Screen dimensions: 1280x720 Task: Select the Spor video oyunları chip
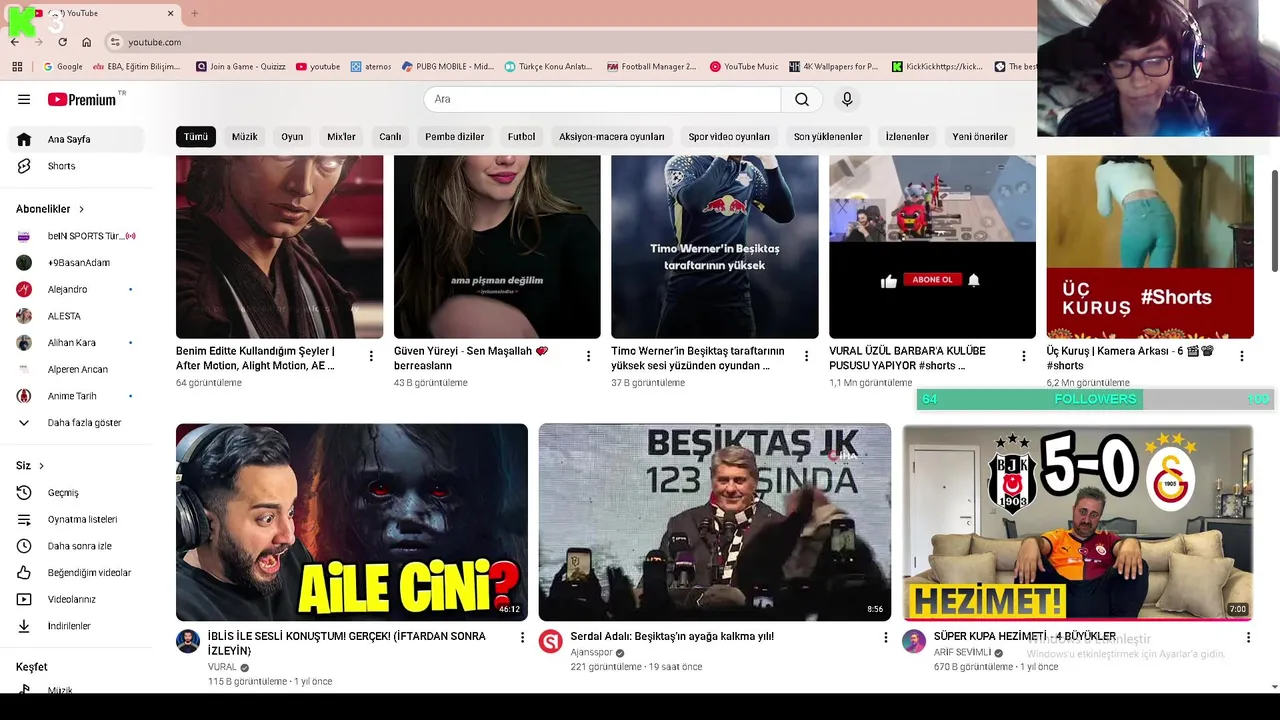(729, 137)
